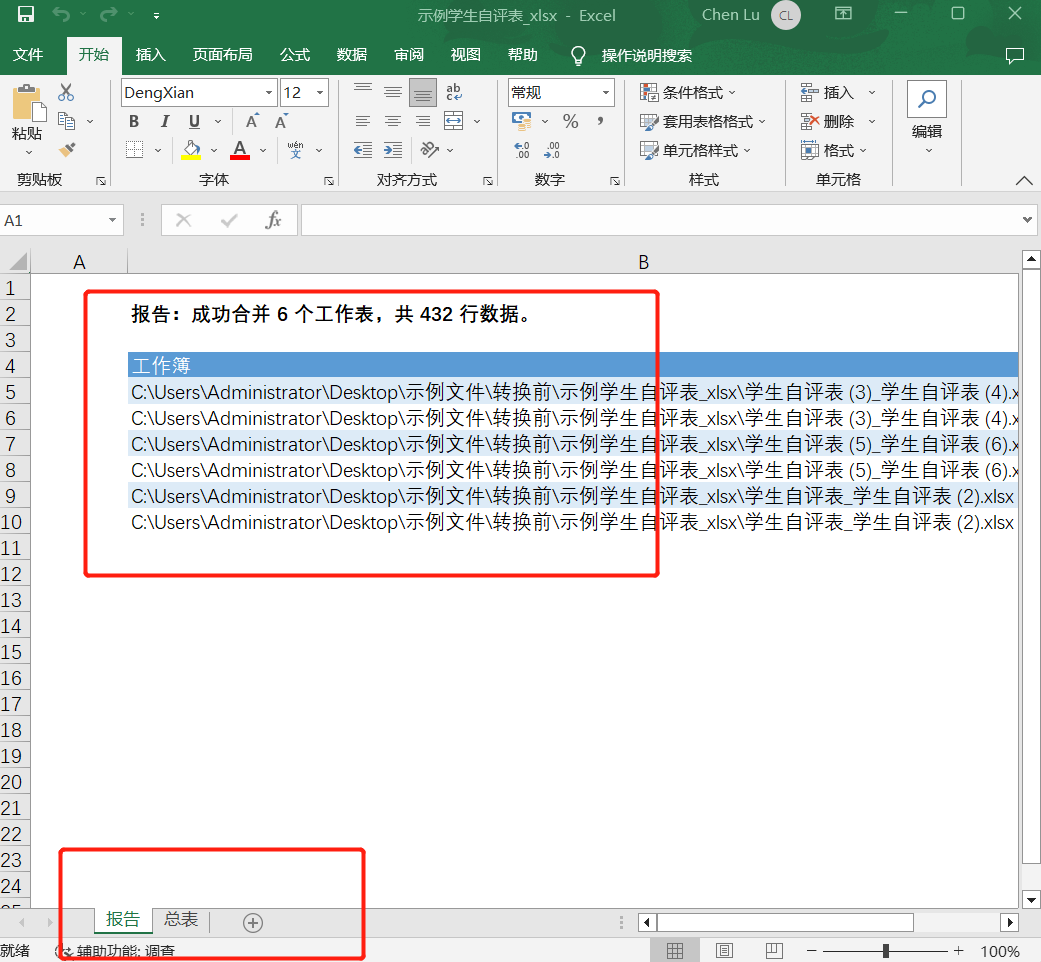
Task: Open the 常规 number format dropdown
Action: 608,91
